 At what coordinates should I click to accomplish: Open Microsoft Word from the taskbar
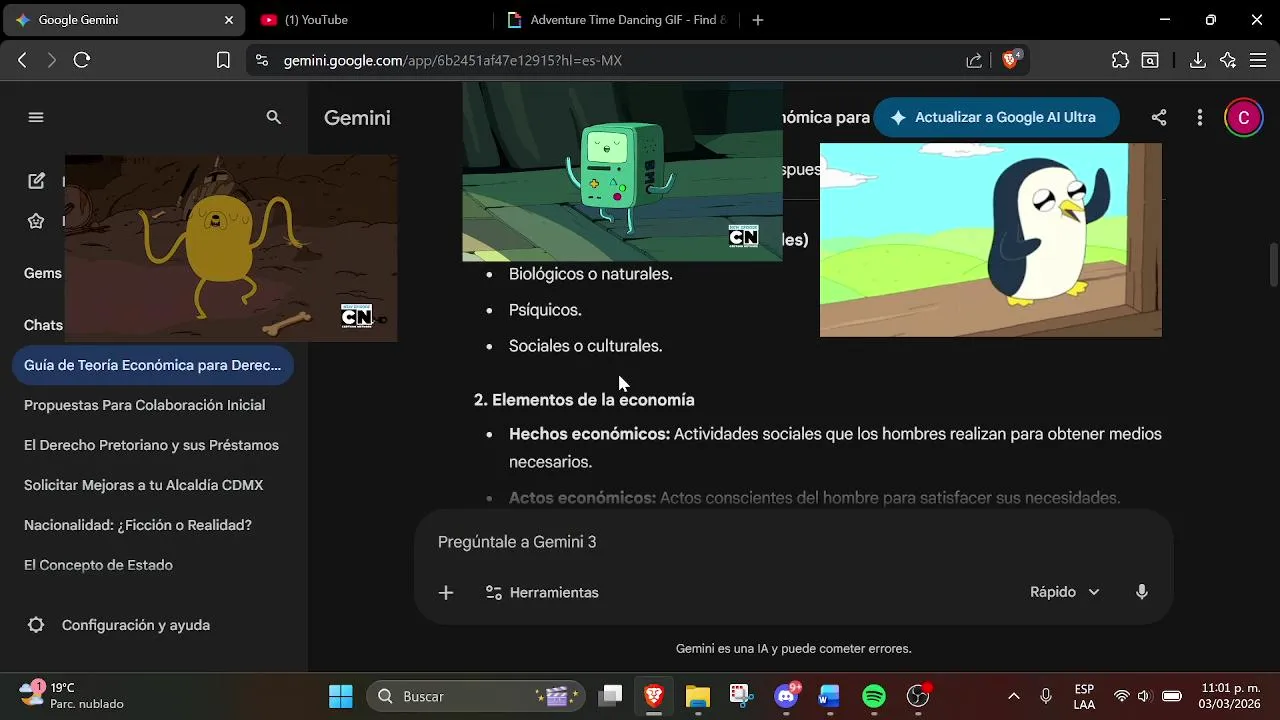click(829, 696)
